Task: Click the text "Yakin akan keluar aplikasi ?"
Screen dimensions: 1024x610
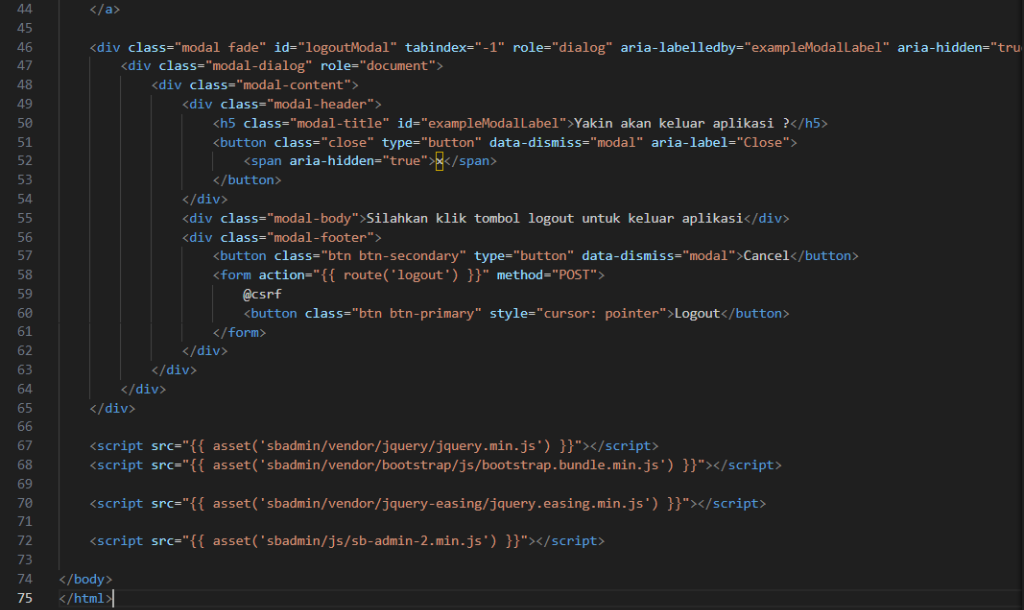Action: pyautogui.click(x=682, y=123)
